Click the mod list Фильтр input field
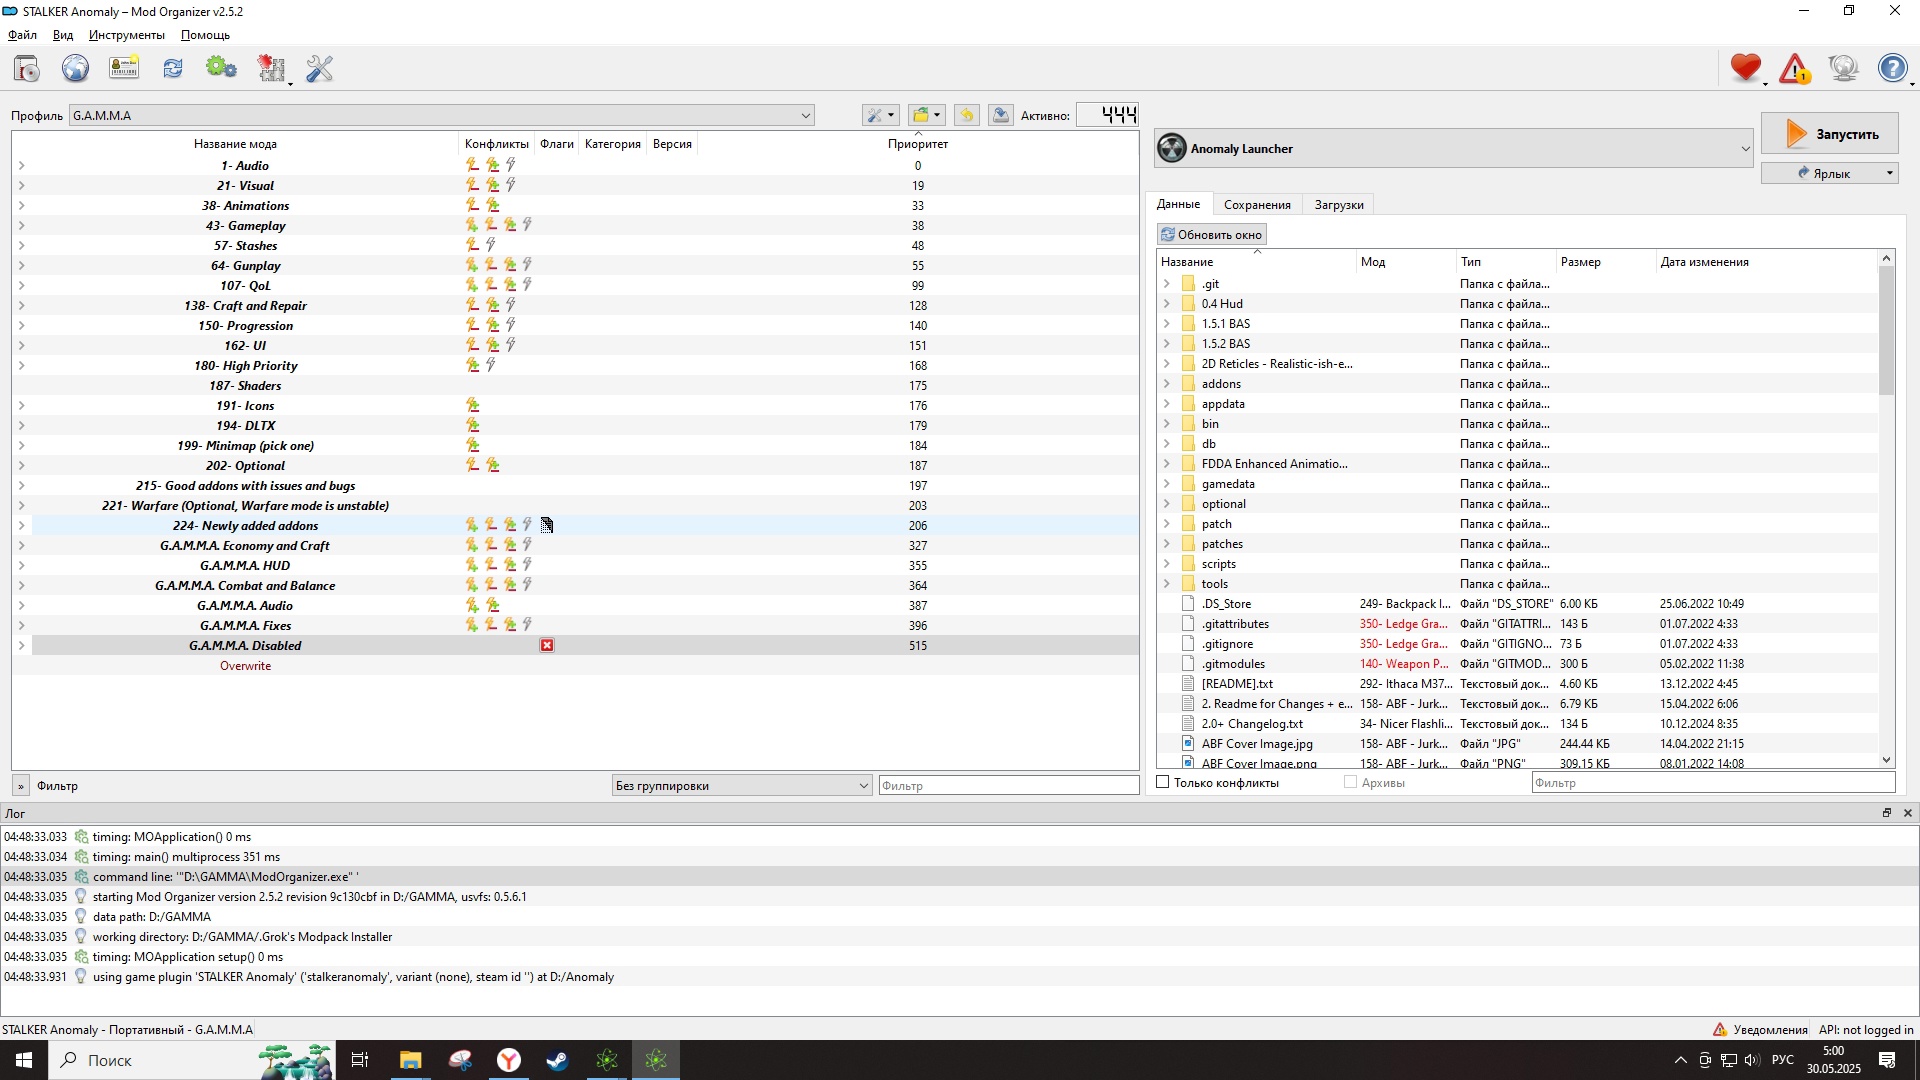1920x1080 pixels. [x=1008, y=786]
